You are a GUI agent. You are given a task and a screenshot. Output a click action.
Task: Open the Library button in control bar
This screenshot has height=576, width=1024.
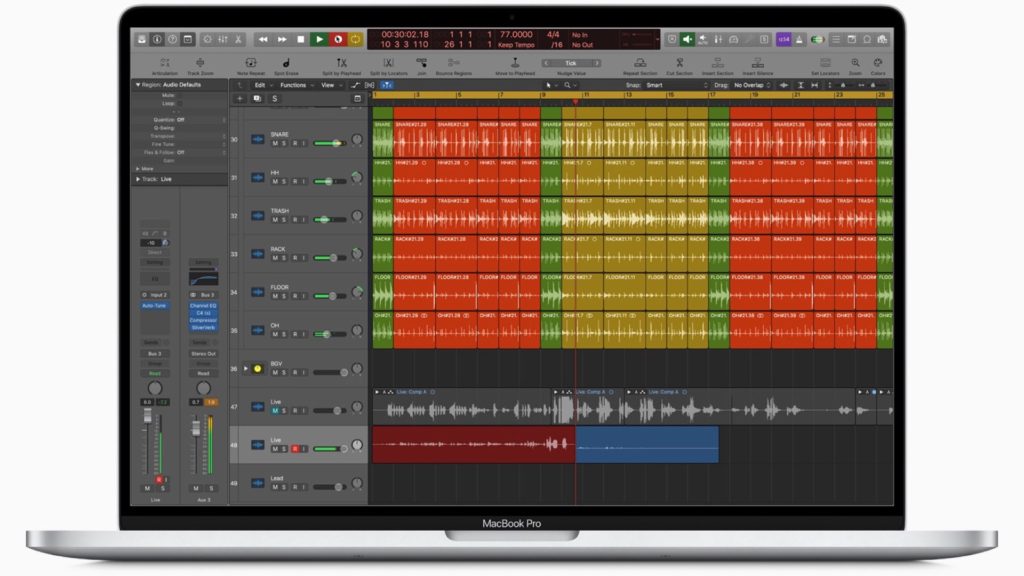pos(142,39)
